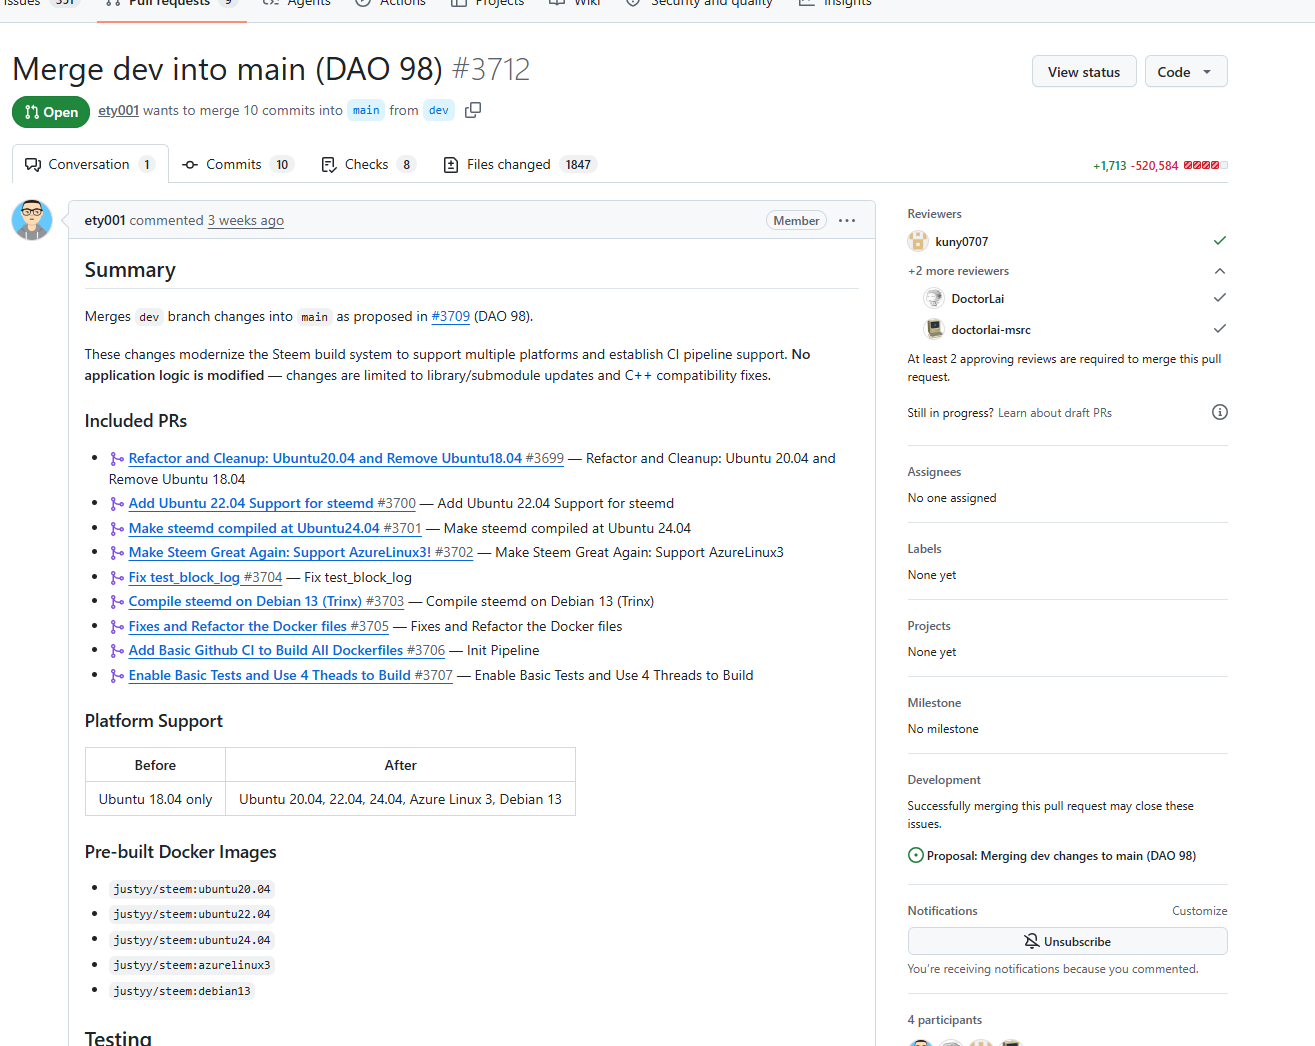The image size is (1315, 1046).
Task: Click the '3 weeks ago' timestamp
Action: pos(246,220)
